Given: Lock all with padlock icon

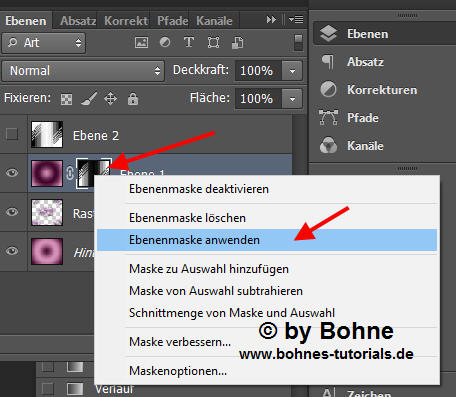Looking at the screenshot, I should coord(133,99).
